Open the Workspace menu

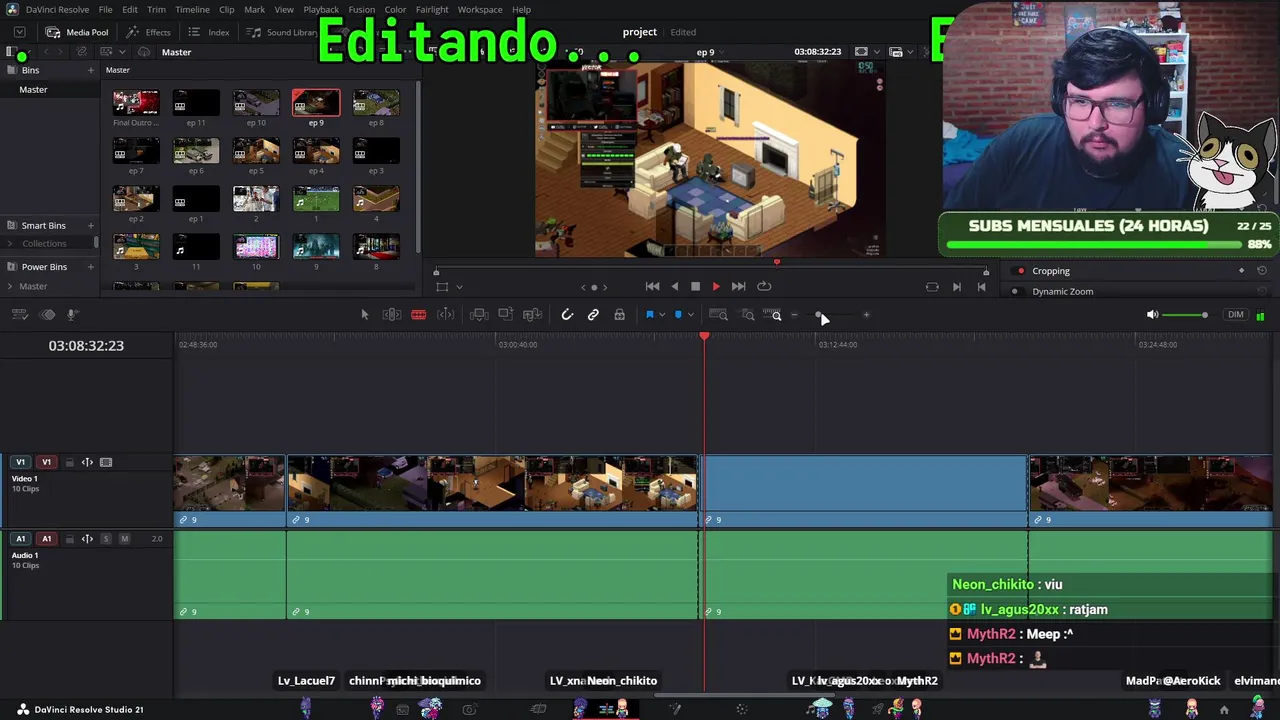(480, 9)
